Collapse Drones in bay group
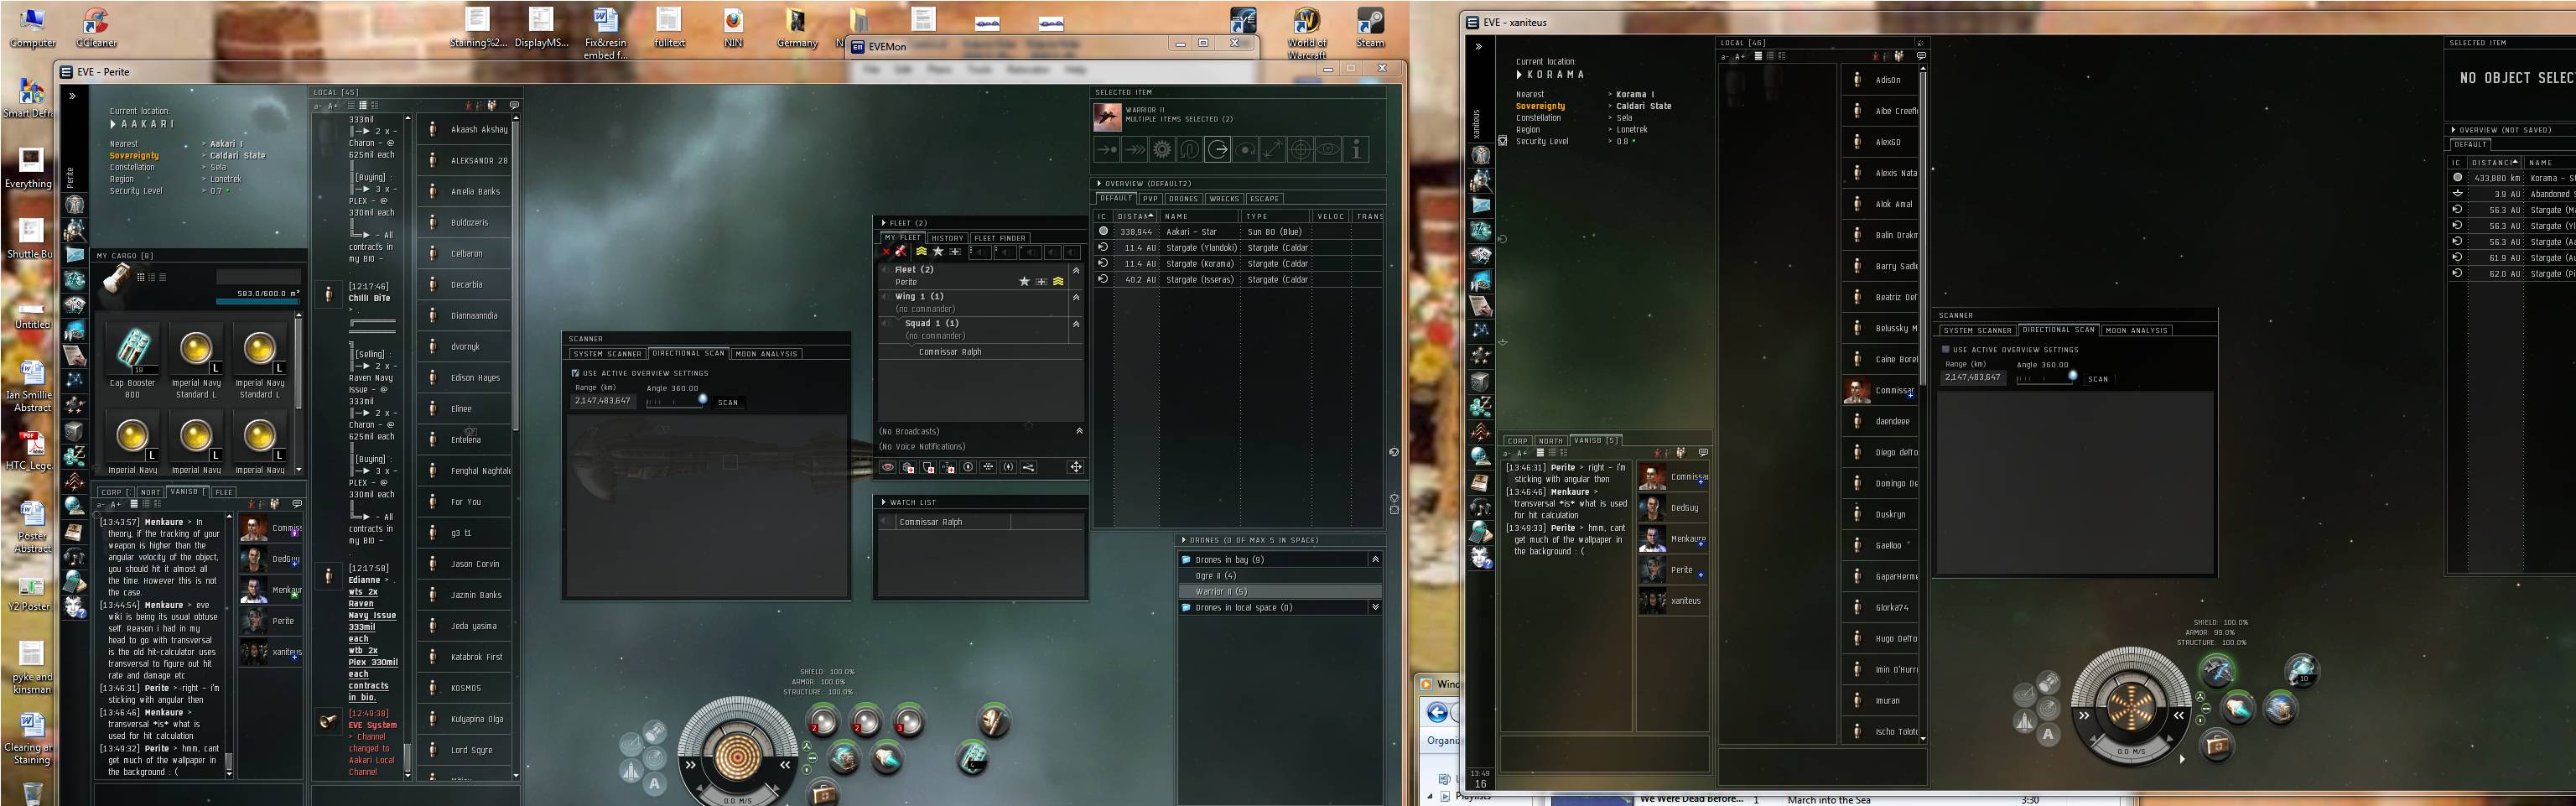2576x806 pixels. pos(1375,560)
